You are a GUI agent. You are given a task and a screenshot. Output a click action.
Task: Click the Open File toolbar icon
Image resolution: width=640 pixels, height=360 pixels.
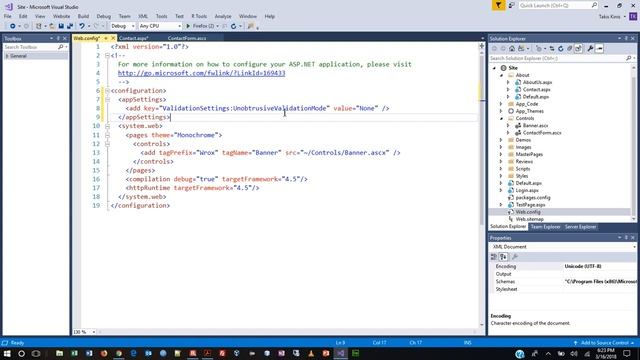click(x=52, y=26)
